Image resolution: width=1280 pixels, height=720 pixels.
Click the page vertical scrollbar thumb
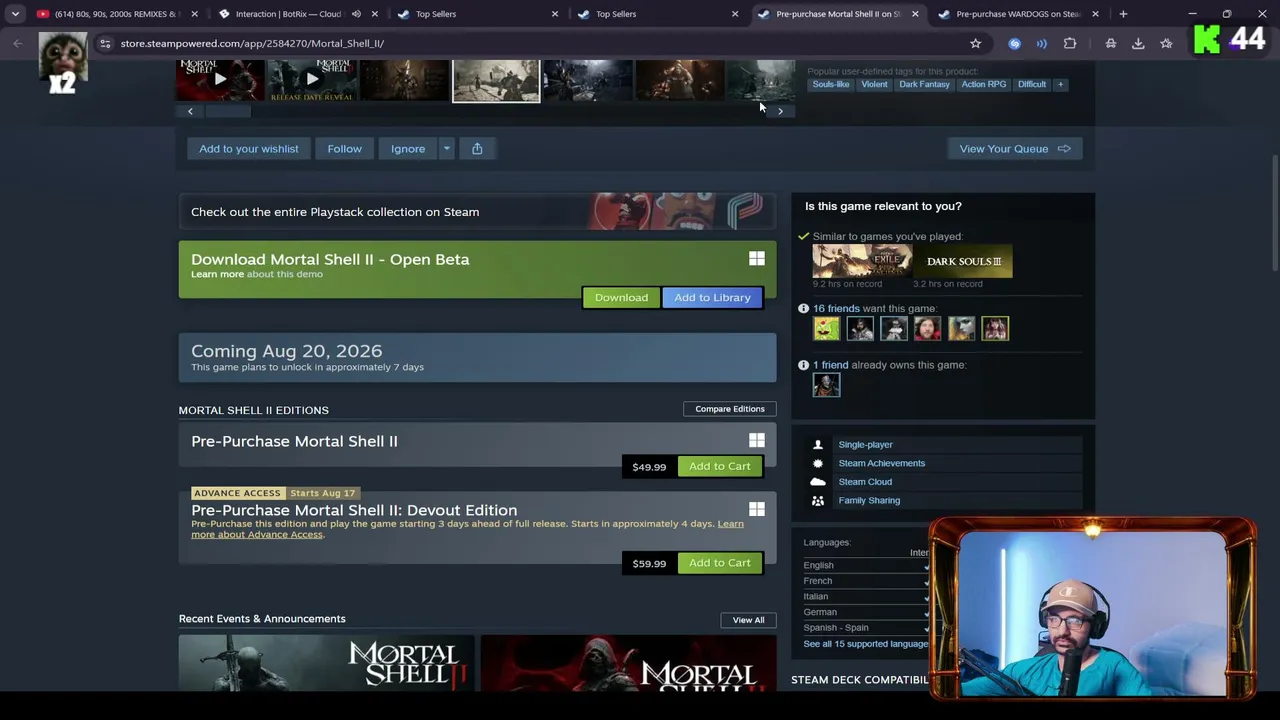coord(1274,213)
